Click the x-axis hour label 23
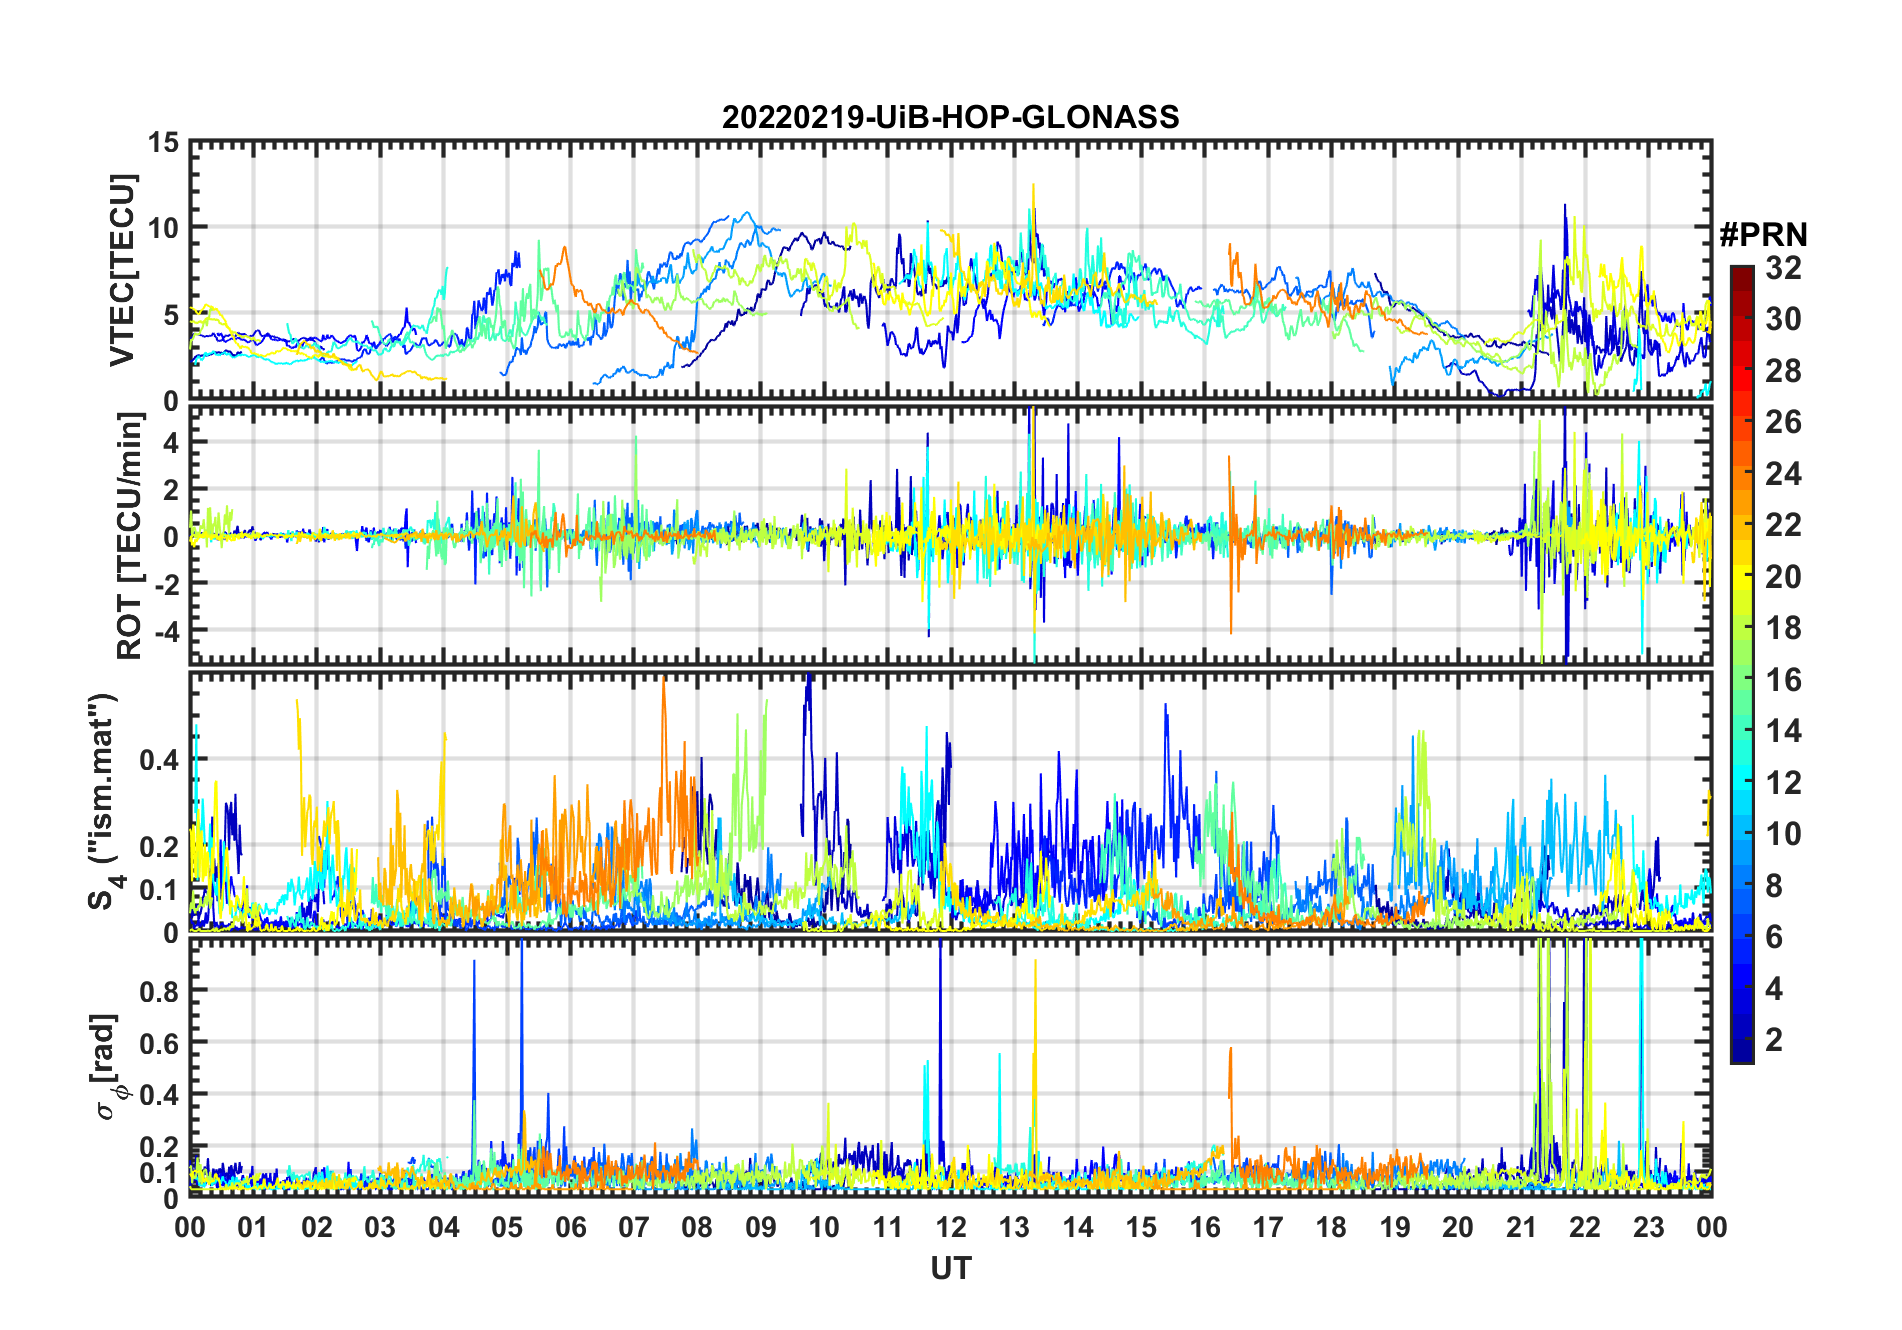The height and width of the screenshot is (1330, 1902). tap(1648, 1227)
